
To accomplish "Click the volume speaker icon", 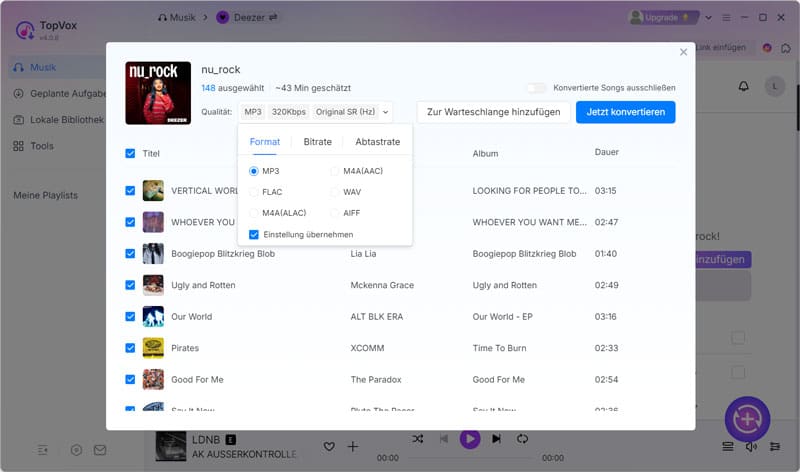I will [751, 446].
